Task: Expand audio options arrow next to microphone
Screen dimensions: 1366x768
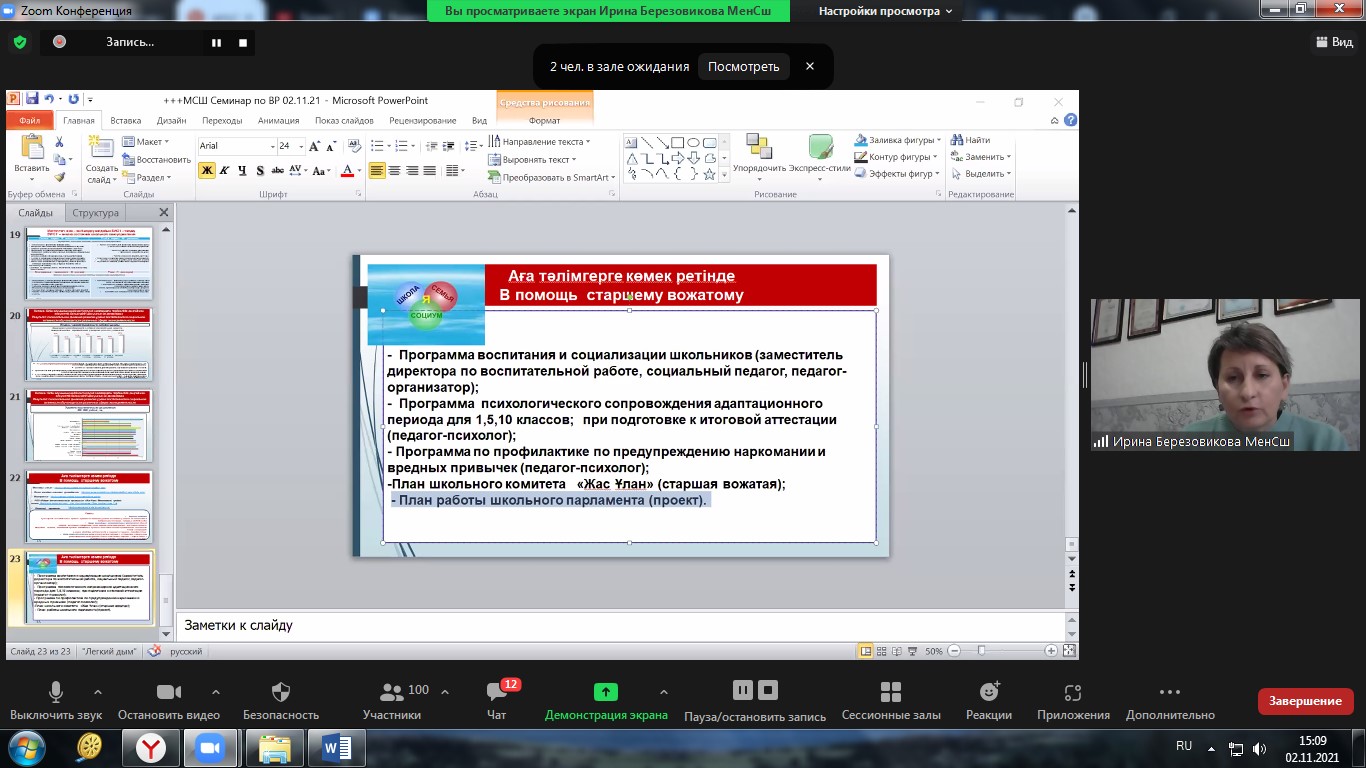Action: pos(98,691)
